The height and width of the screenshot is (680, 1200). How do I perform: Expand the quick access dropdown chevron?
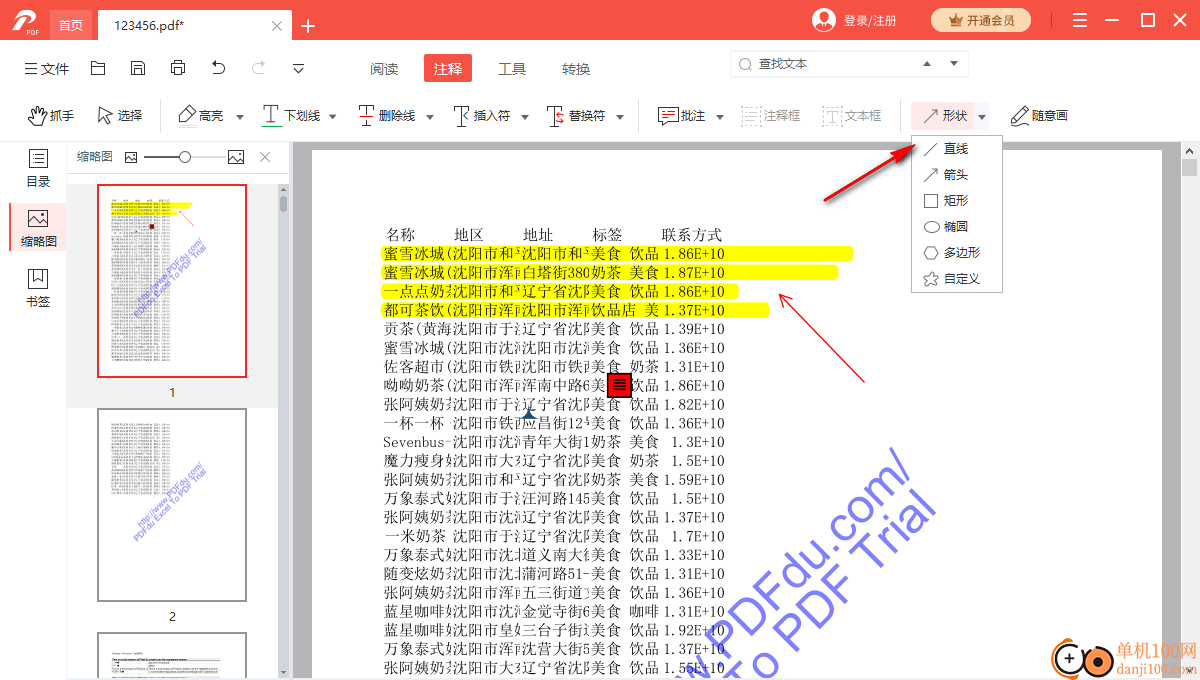pyautogui.click(x=298, y=68)
